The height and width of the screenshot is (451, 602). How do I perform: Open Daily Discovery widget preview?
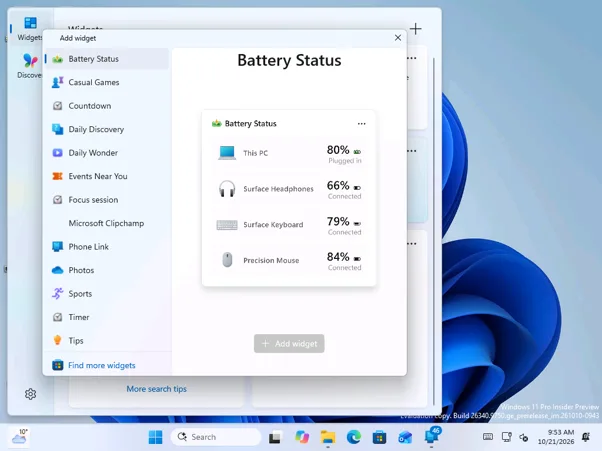click(x=107, y=129)
